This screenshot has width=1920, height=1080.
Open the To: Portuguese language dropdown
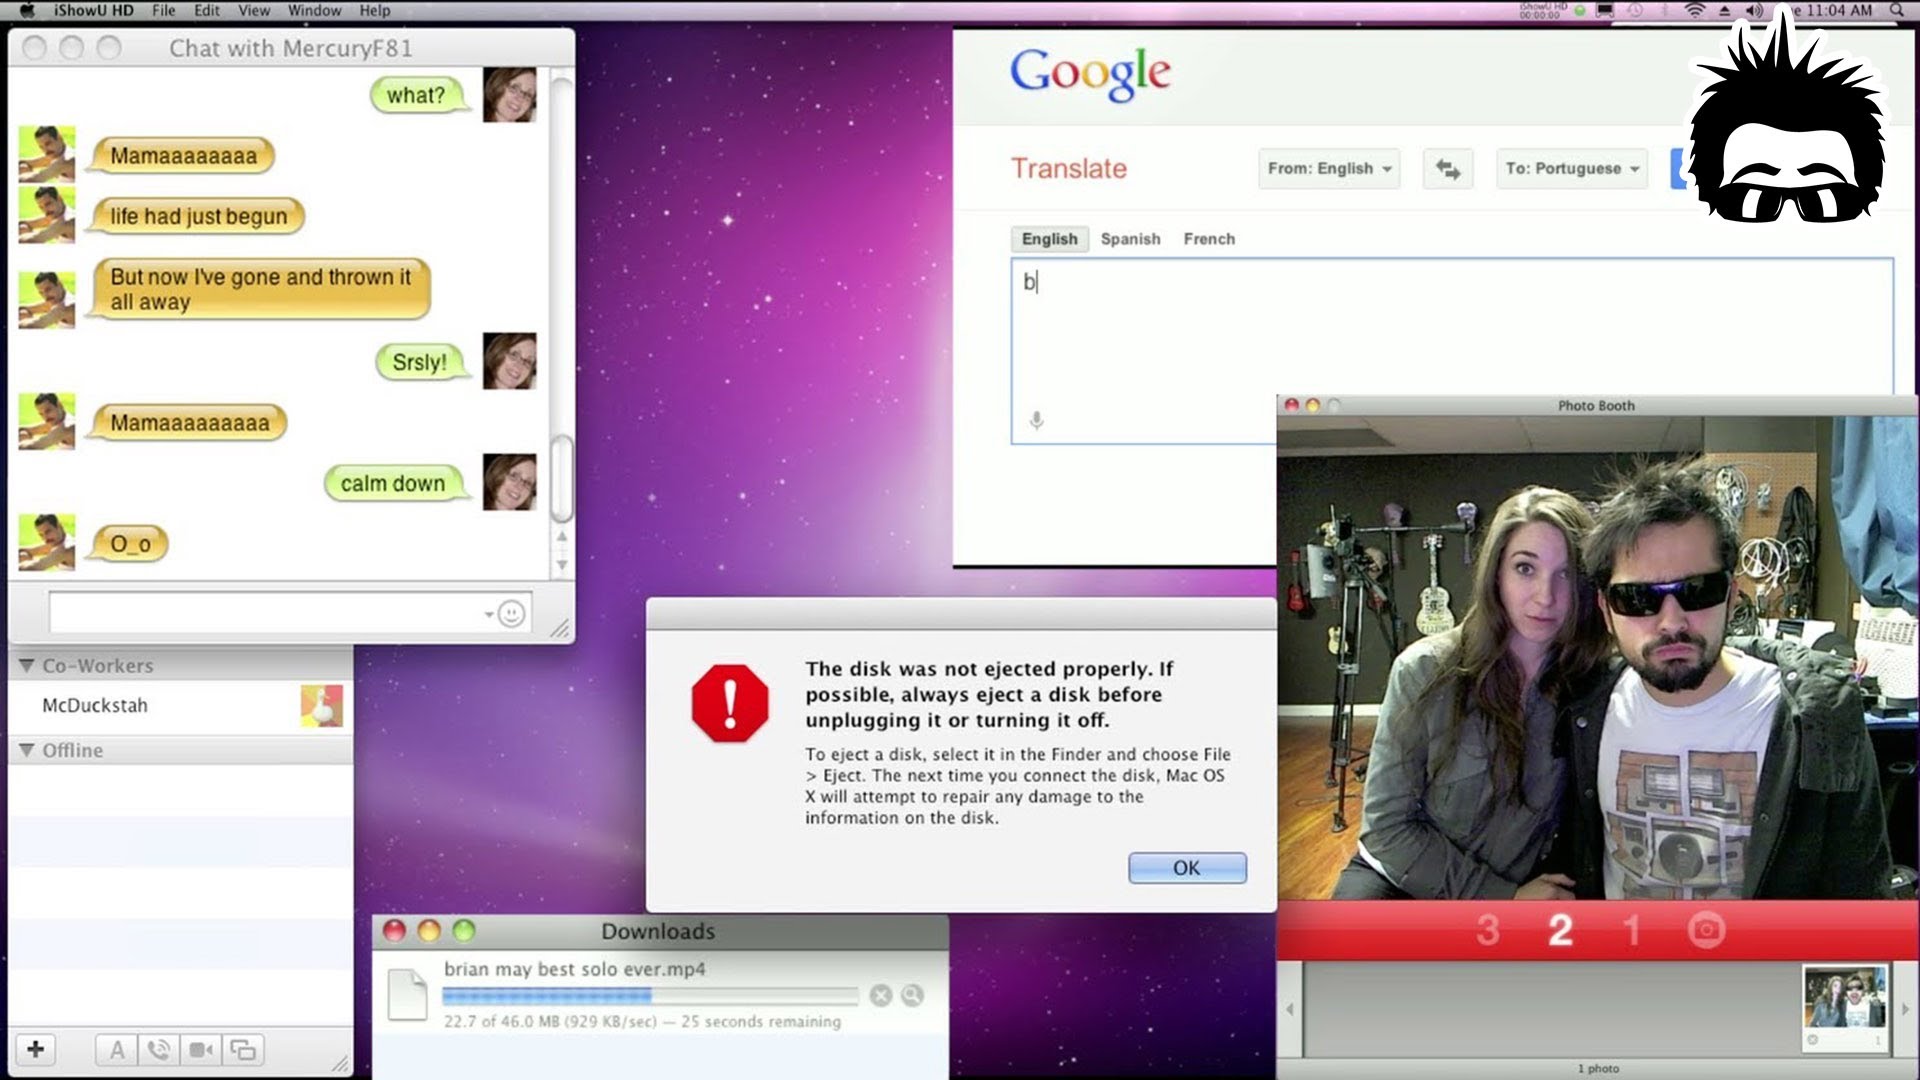(x=1571, y=169)
